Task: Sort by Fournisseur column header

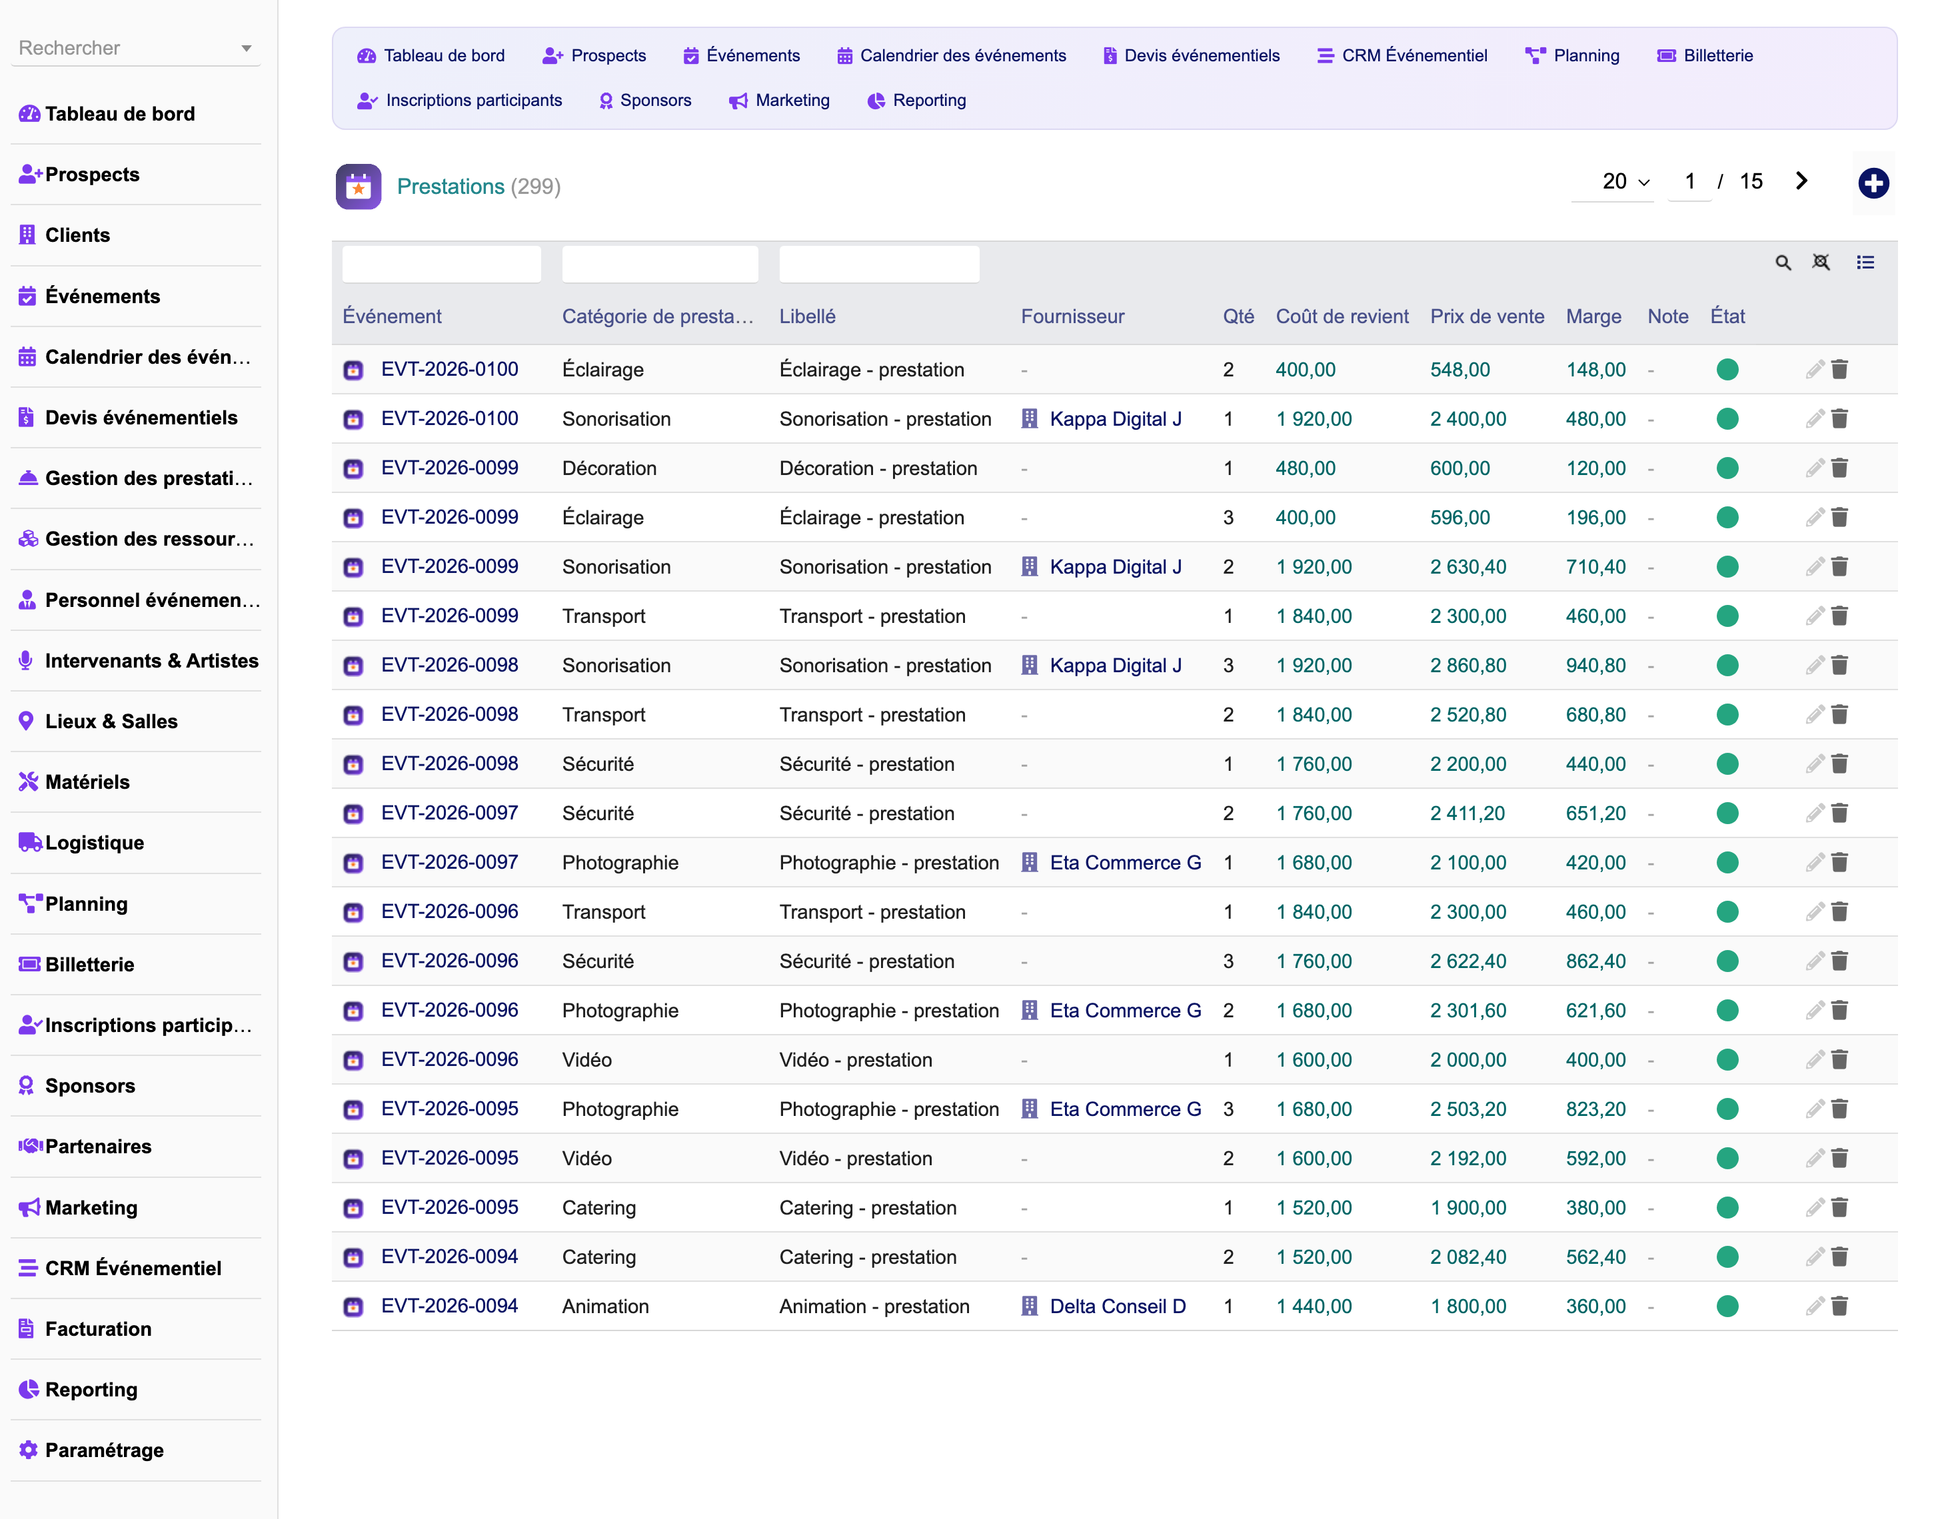Action: tap(1072, 317)
